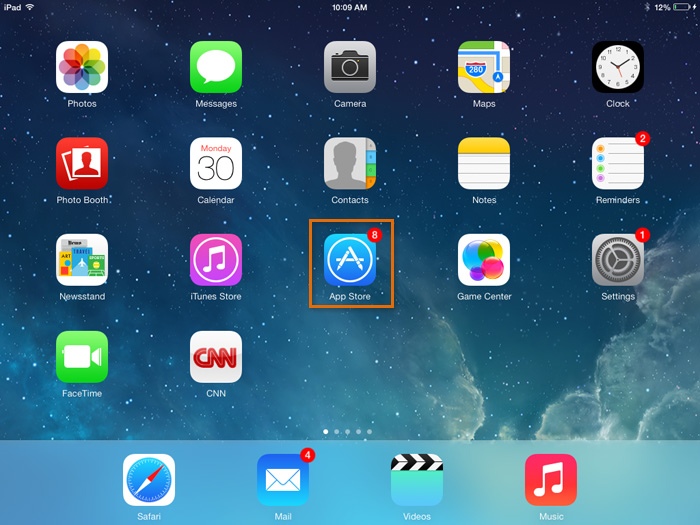
Task: Start the FaceTime app
Action: [82, 357]
